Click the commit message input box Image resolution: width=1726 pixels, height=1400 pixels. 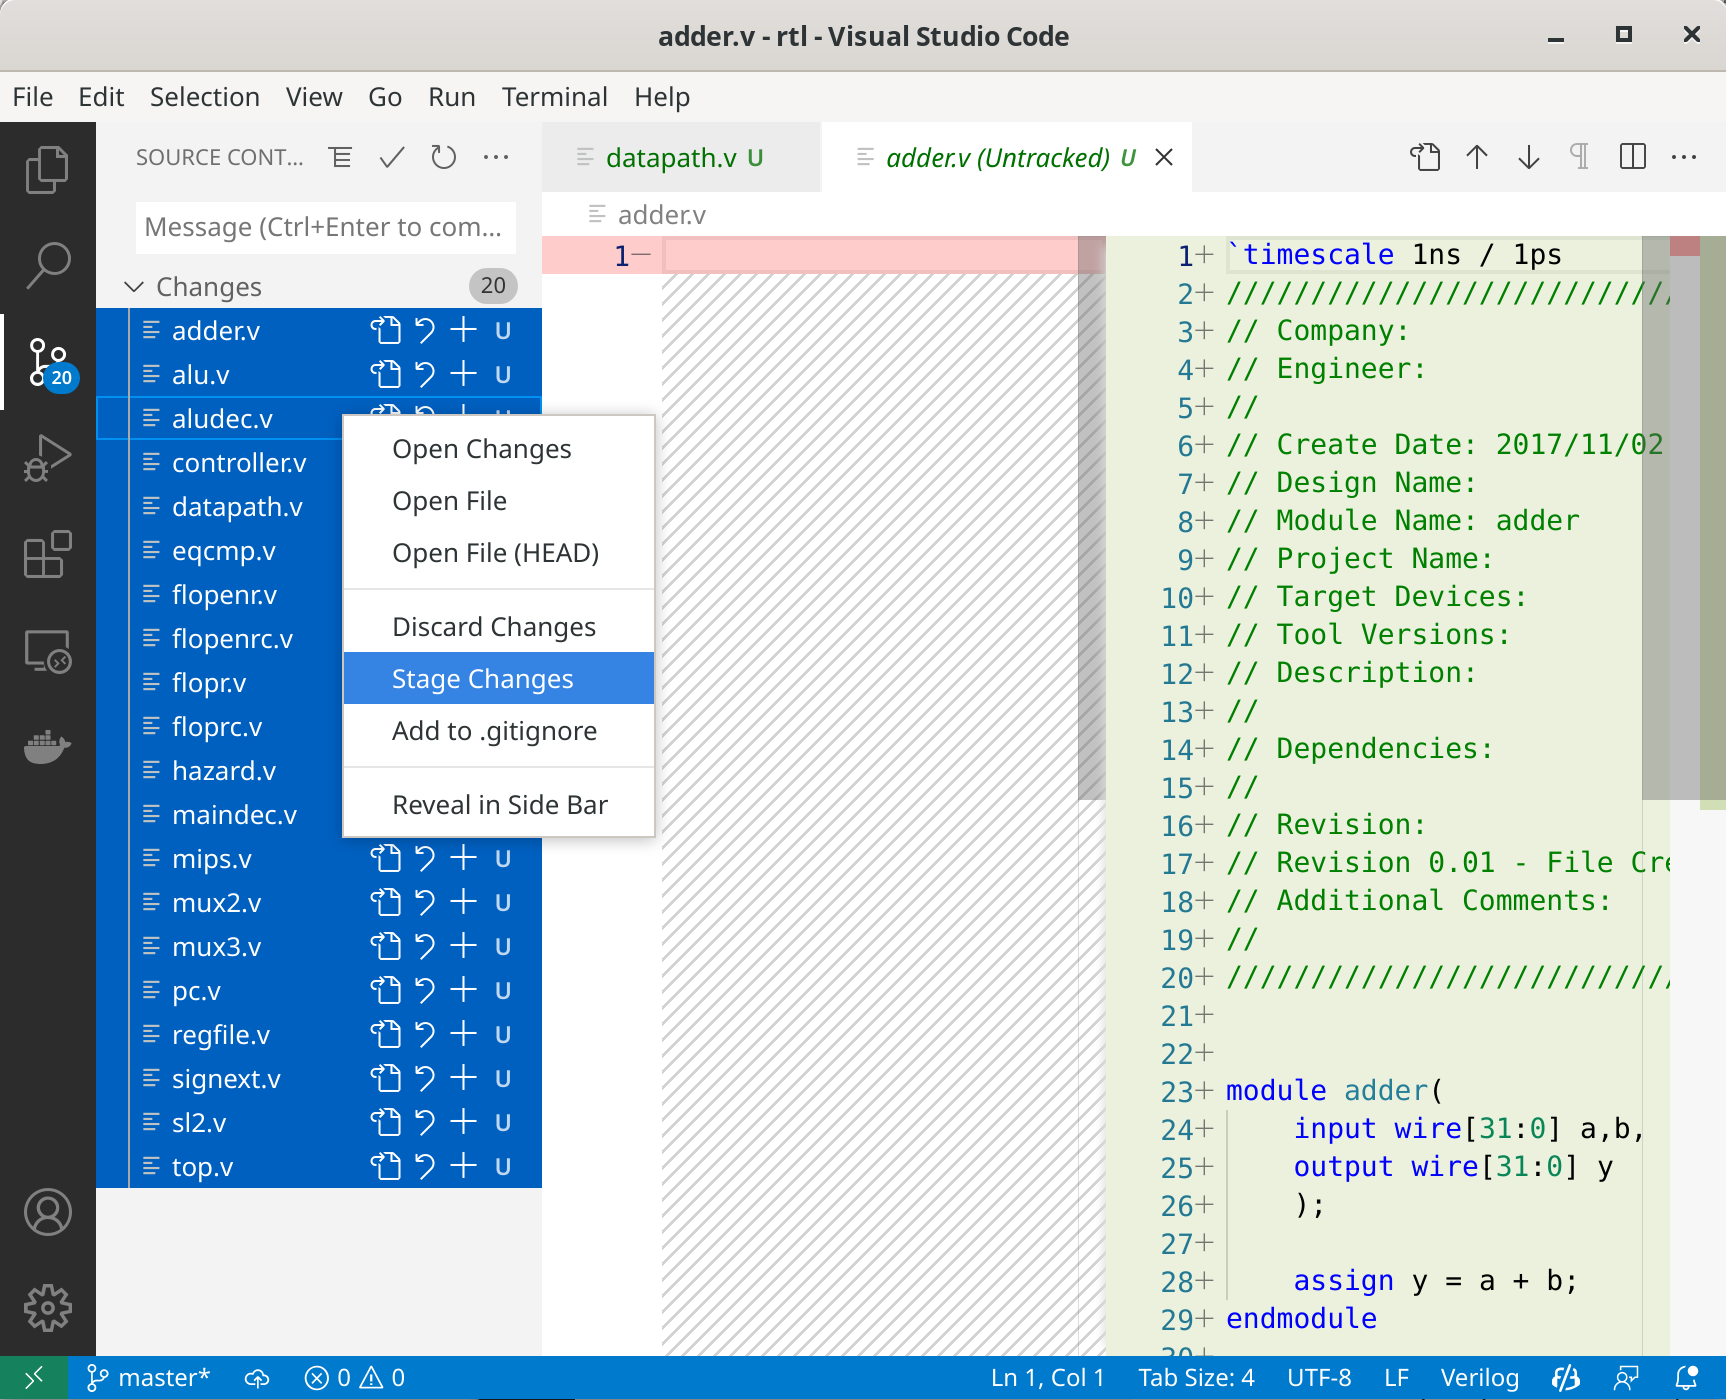click(324, 227)
